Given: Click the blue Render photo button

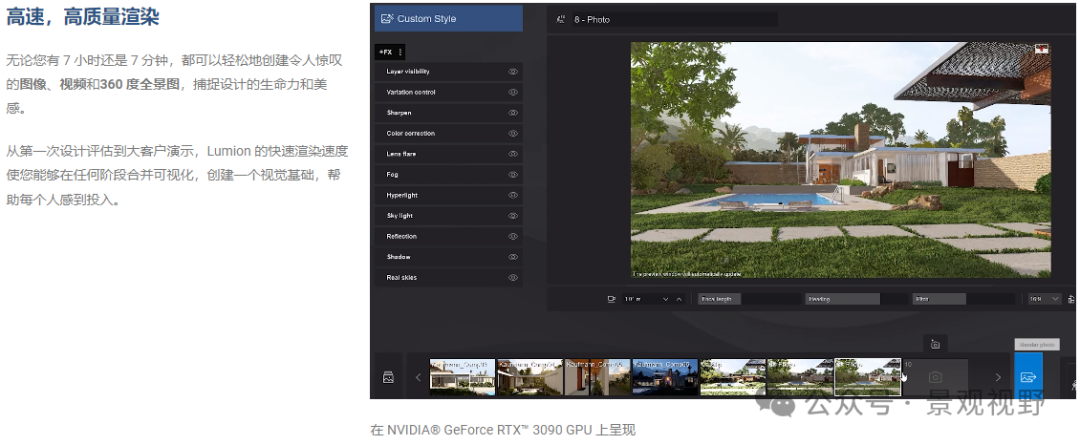Looking at the screenshot, I should [1028, 375].
